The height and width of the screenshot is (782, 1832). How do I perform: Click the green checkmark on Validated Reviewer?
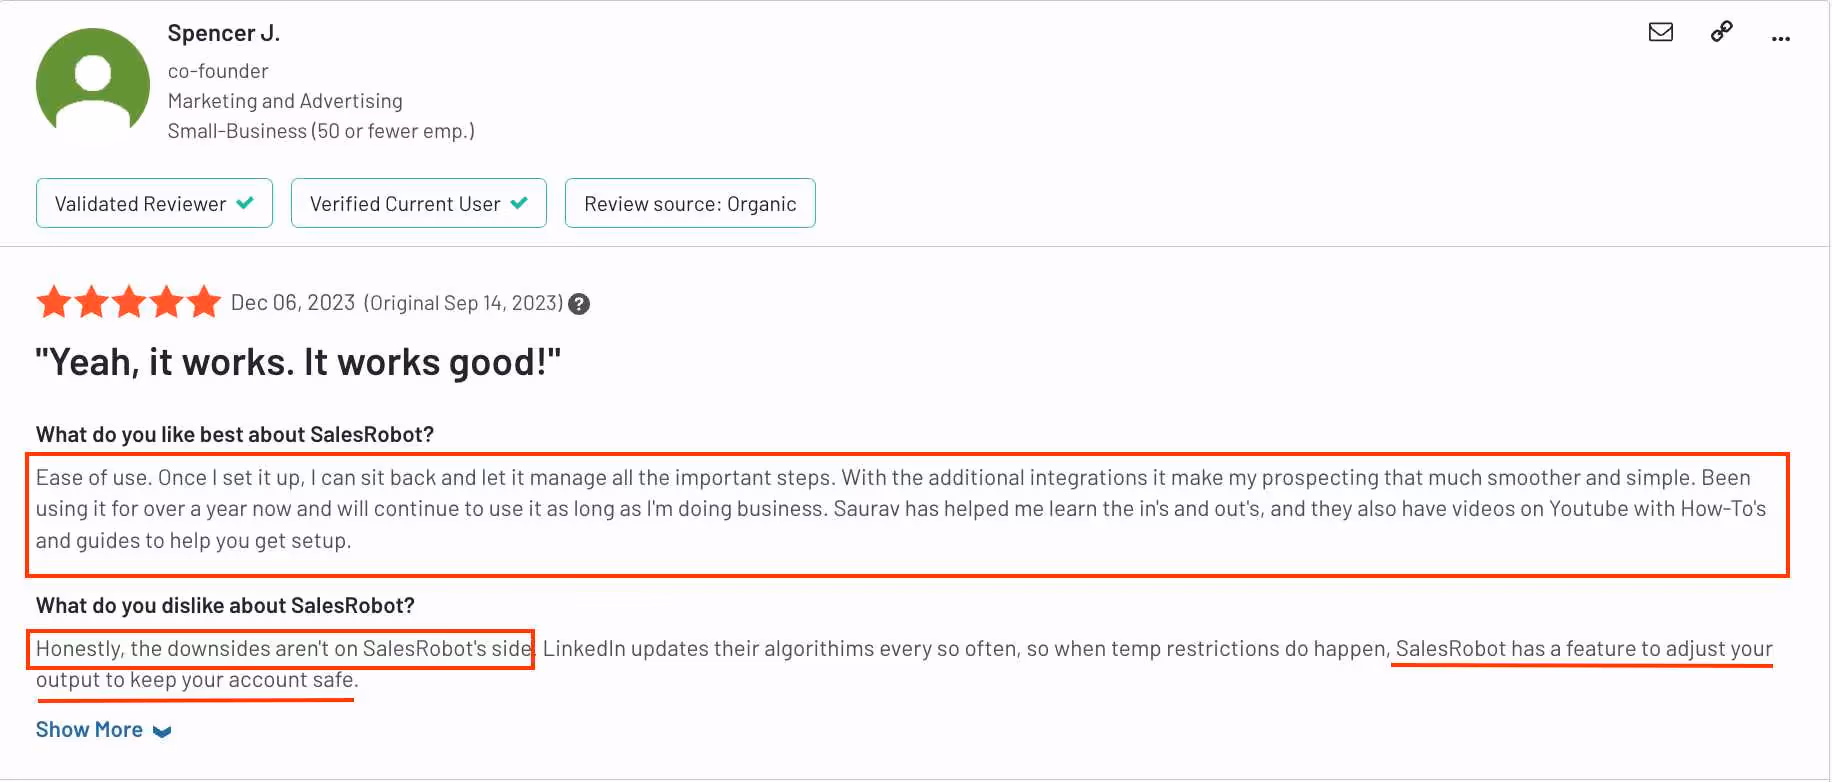pos(245,202)
